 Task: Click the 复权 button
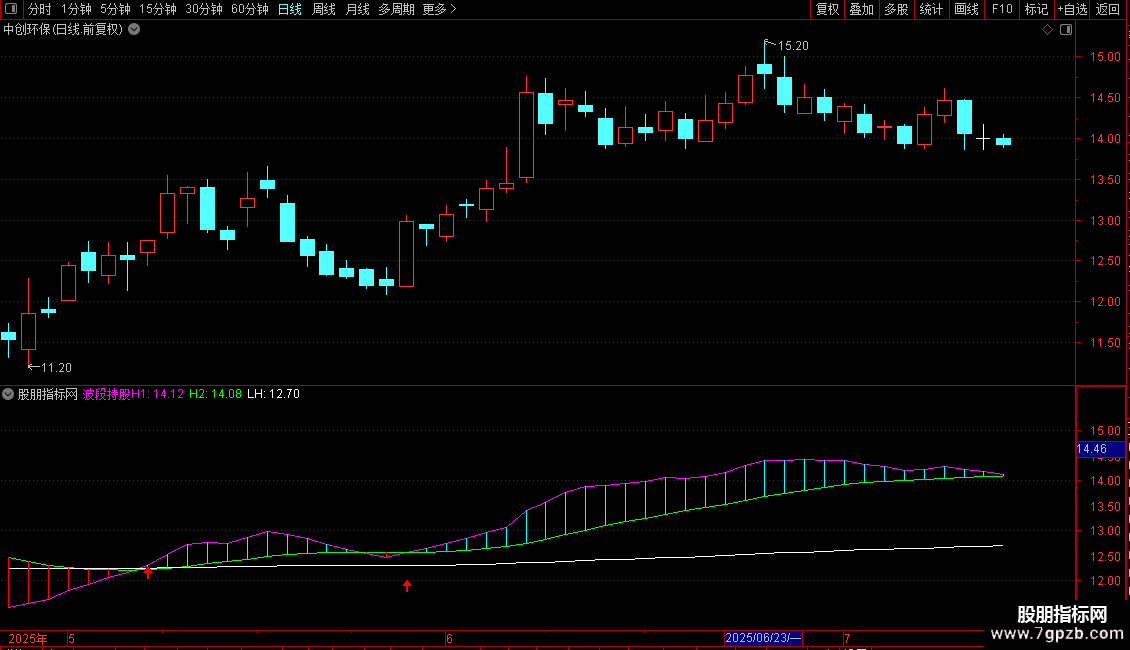click(827, 9)
